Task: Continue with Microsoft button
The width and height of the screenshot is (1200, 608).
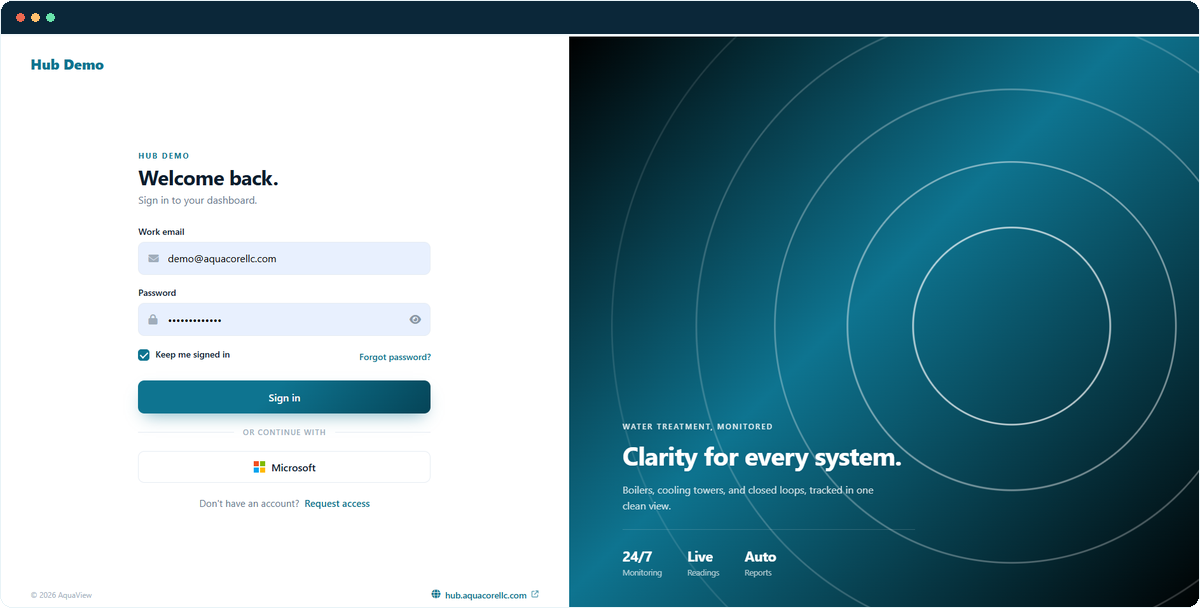Action: pyautogui.click(x=284, y=467)
